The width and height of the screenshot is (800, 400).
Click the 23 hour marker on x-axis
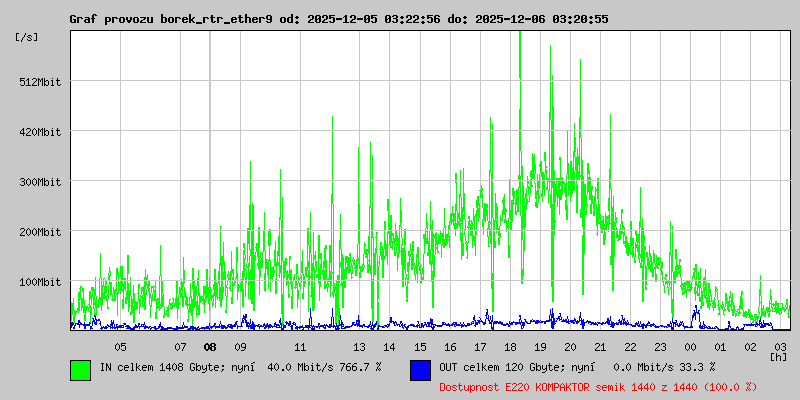[x=660, y=347]
